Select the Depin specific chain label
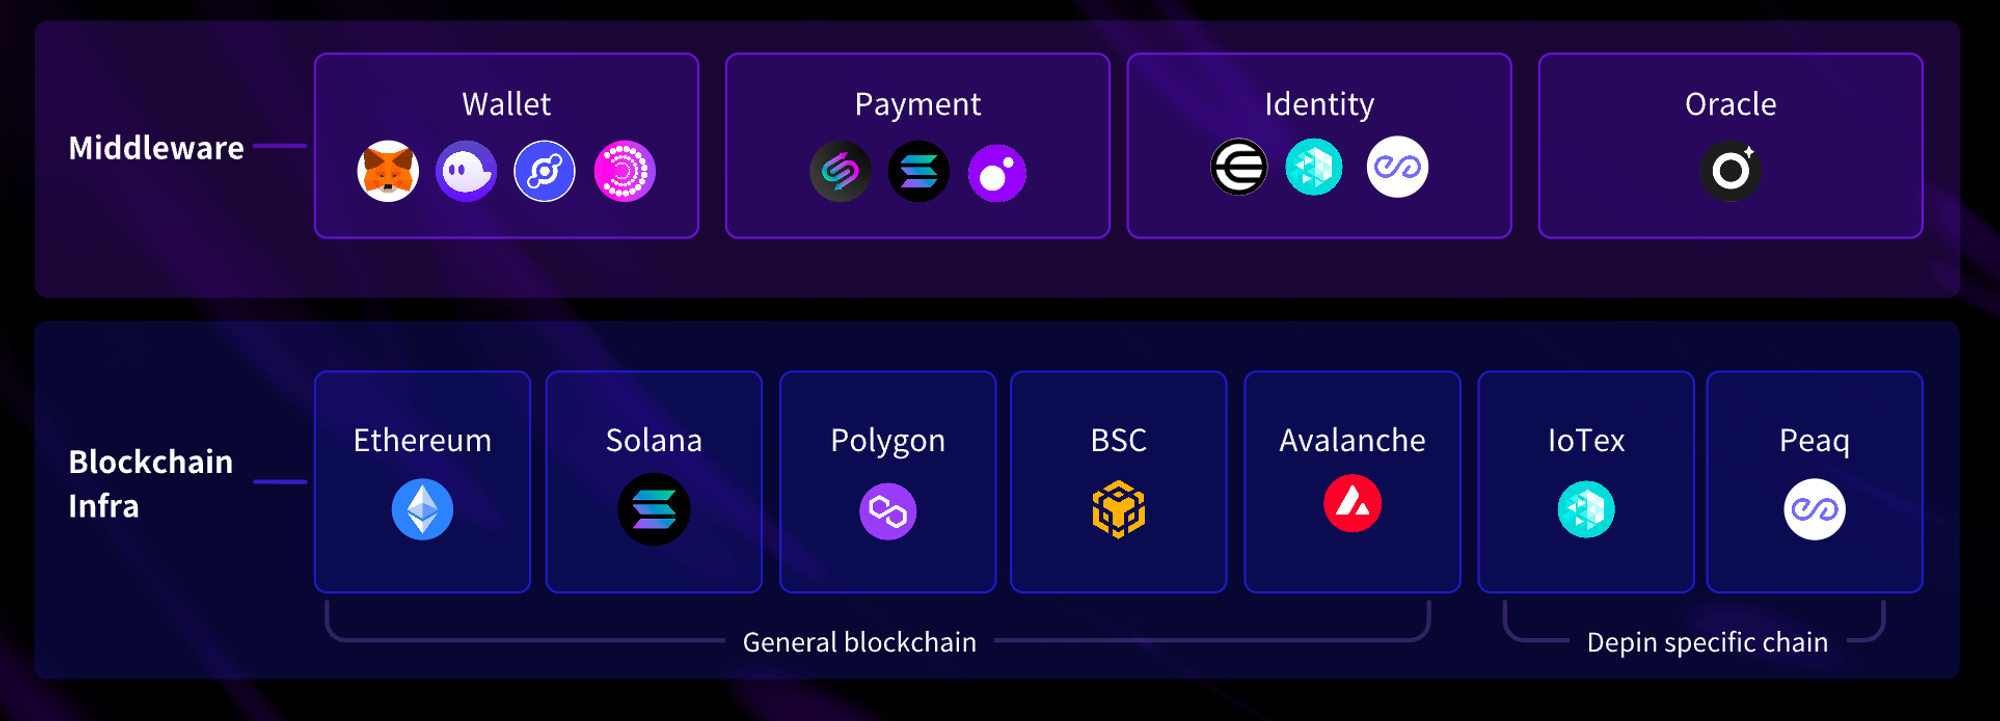Screen dimensions: 2000x721 (1707, 642)
